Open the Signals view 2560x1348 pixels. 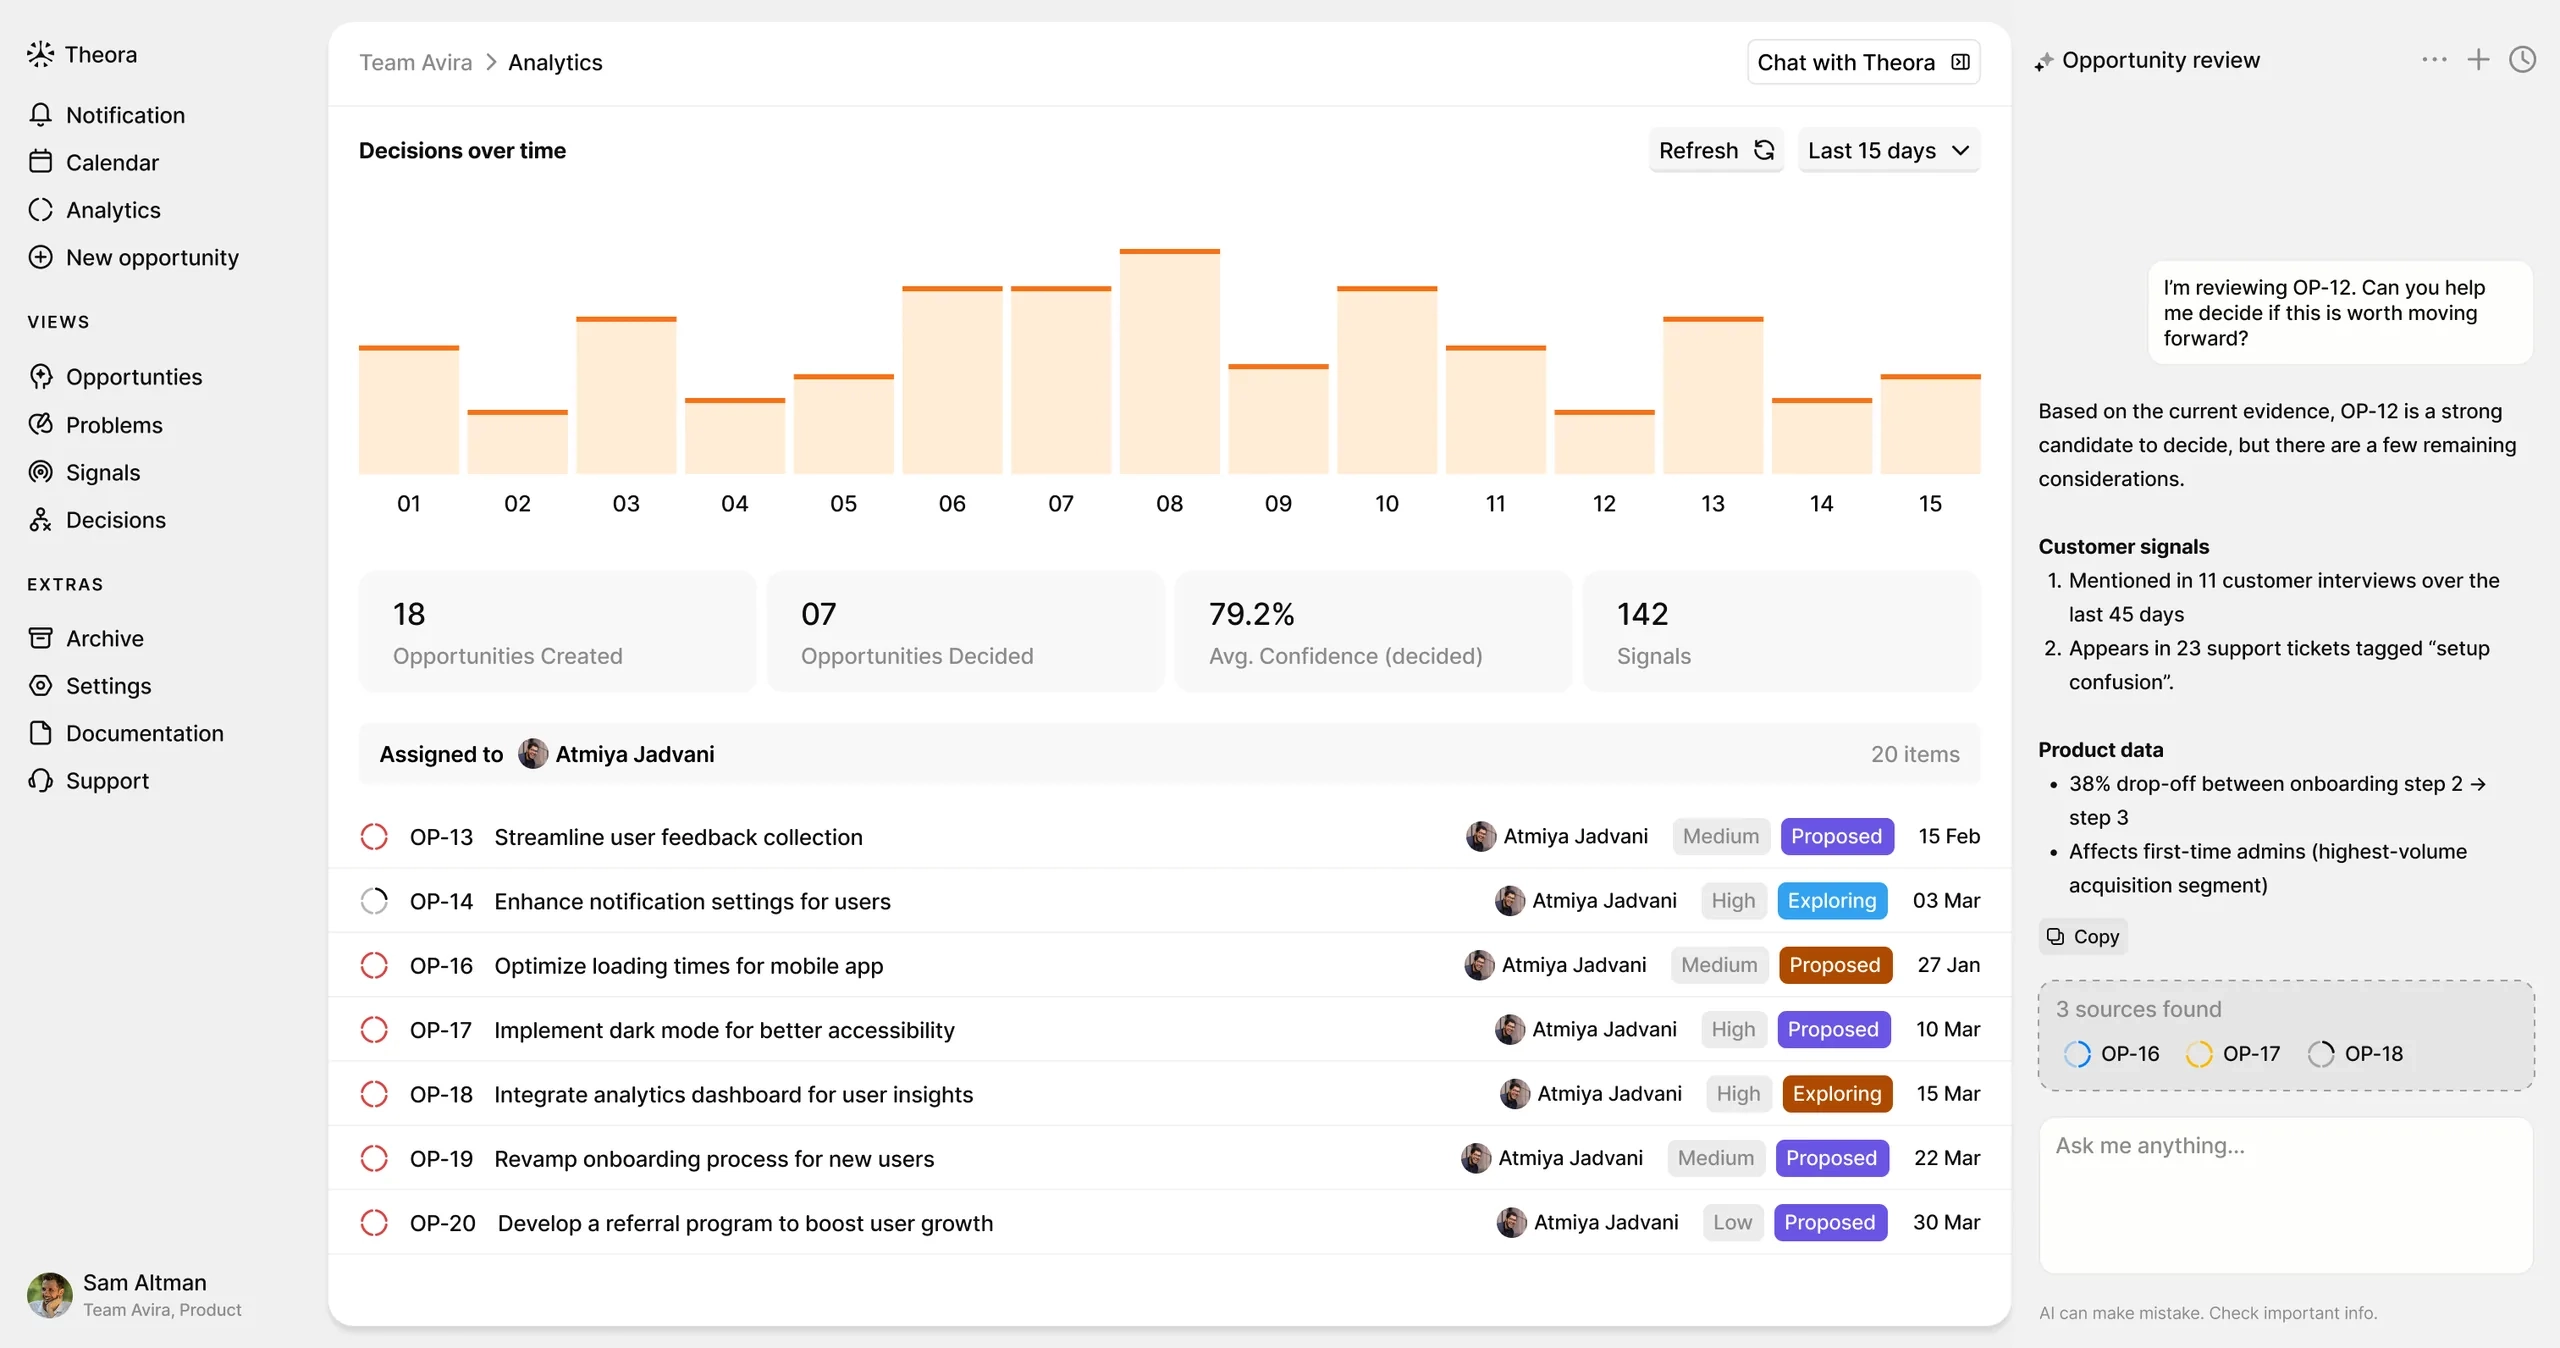(103, 472)
